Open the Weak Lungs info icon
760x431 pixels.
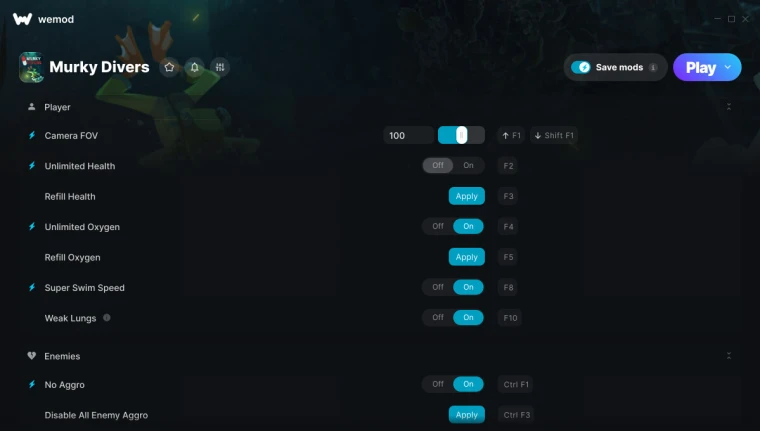(107, 318)
